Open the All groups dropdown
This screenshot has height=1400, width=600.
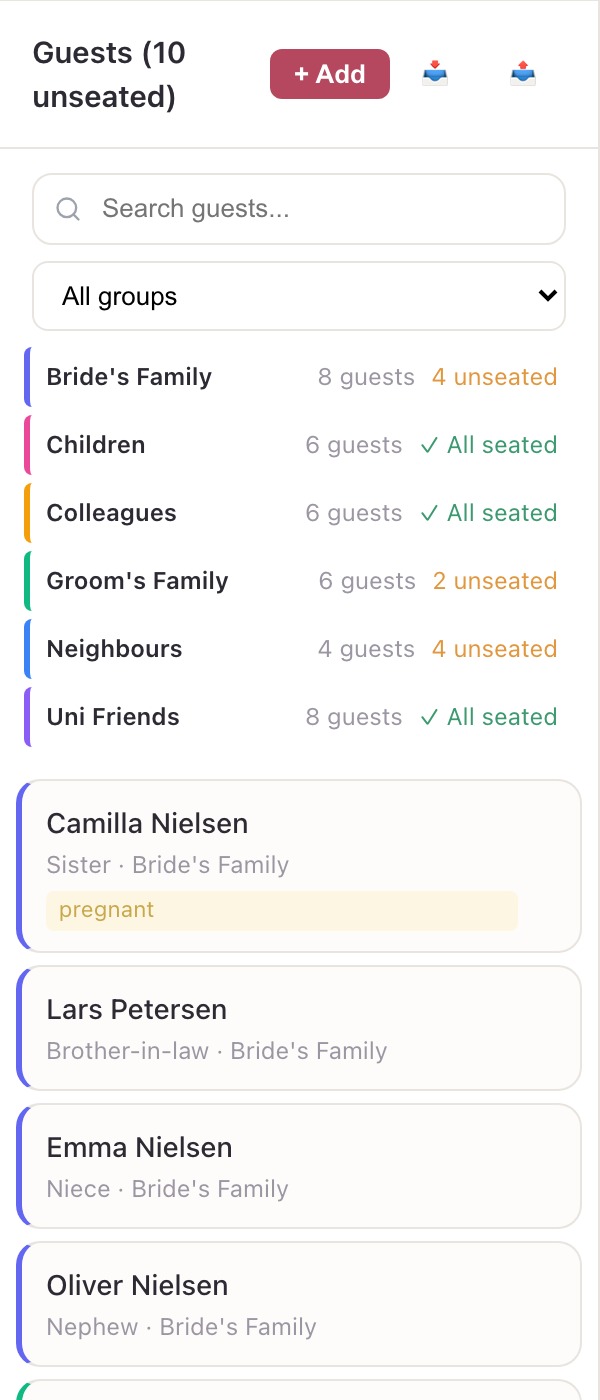pyautogui.click(x=299, y=296)
